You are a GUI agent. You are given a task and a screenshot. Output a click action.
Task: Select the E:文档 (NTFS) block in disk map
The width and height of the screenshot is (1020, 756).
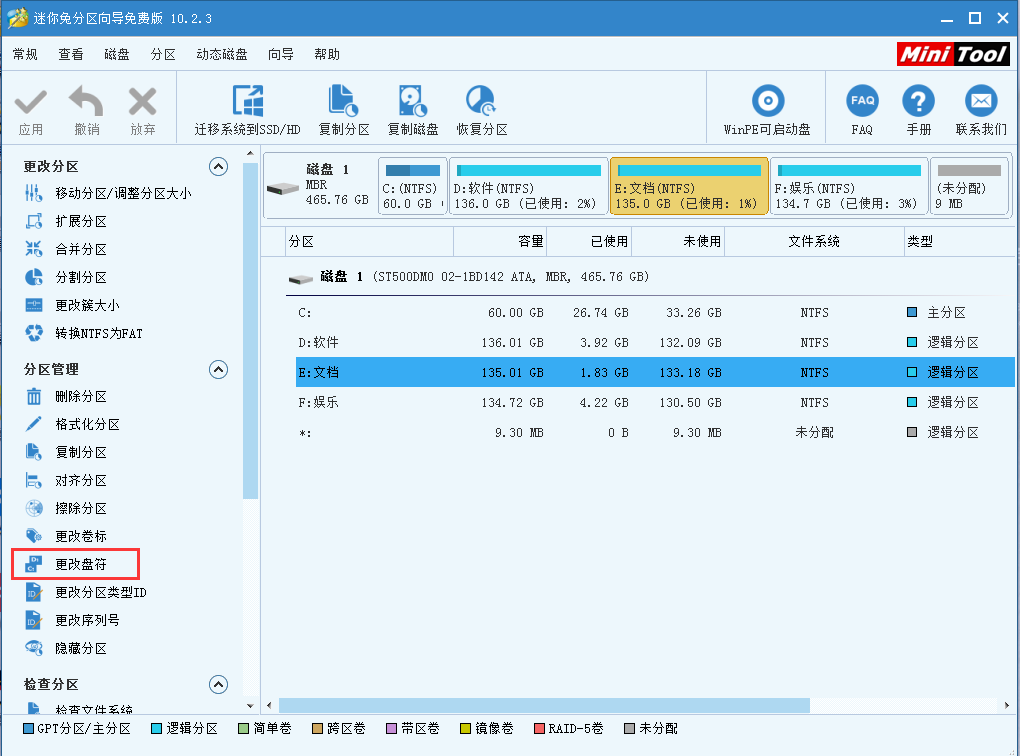689,186
